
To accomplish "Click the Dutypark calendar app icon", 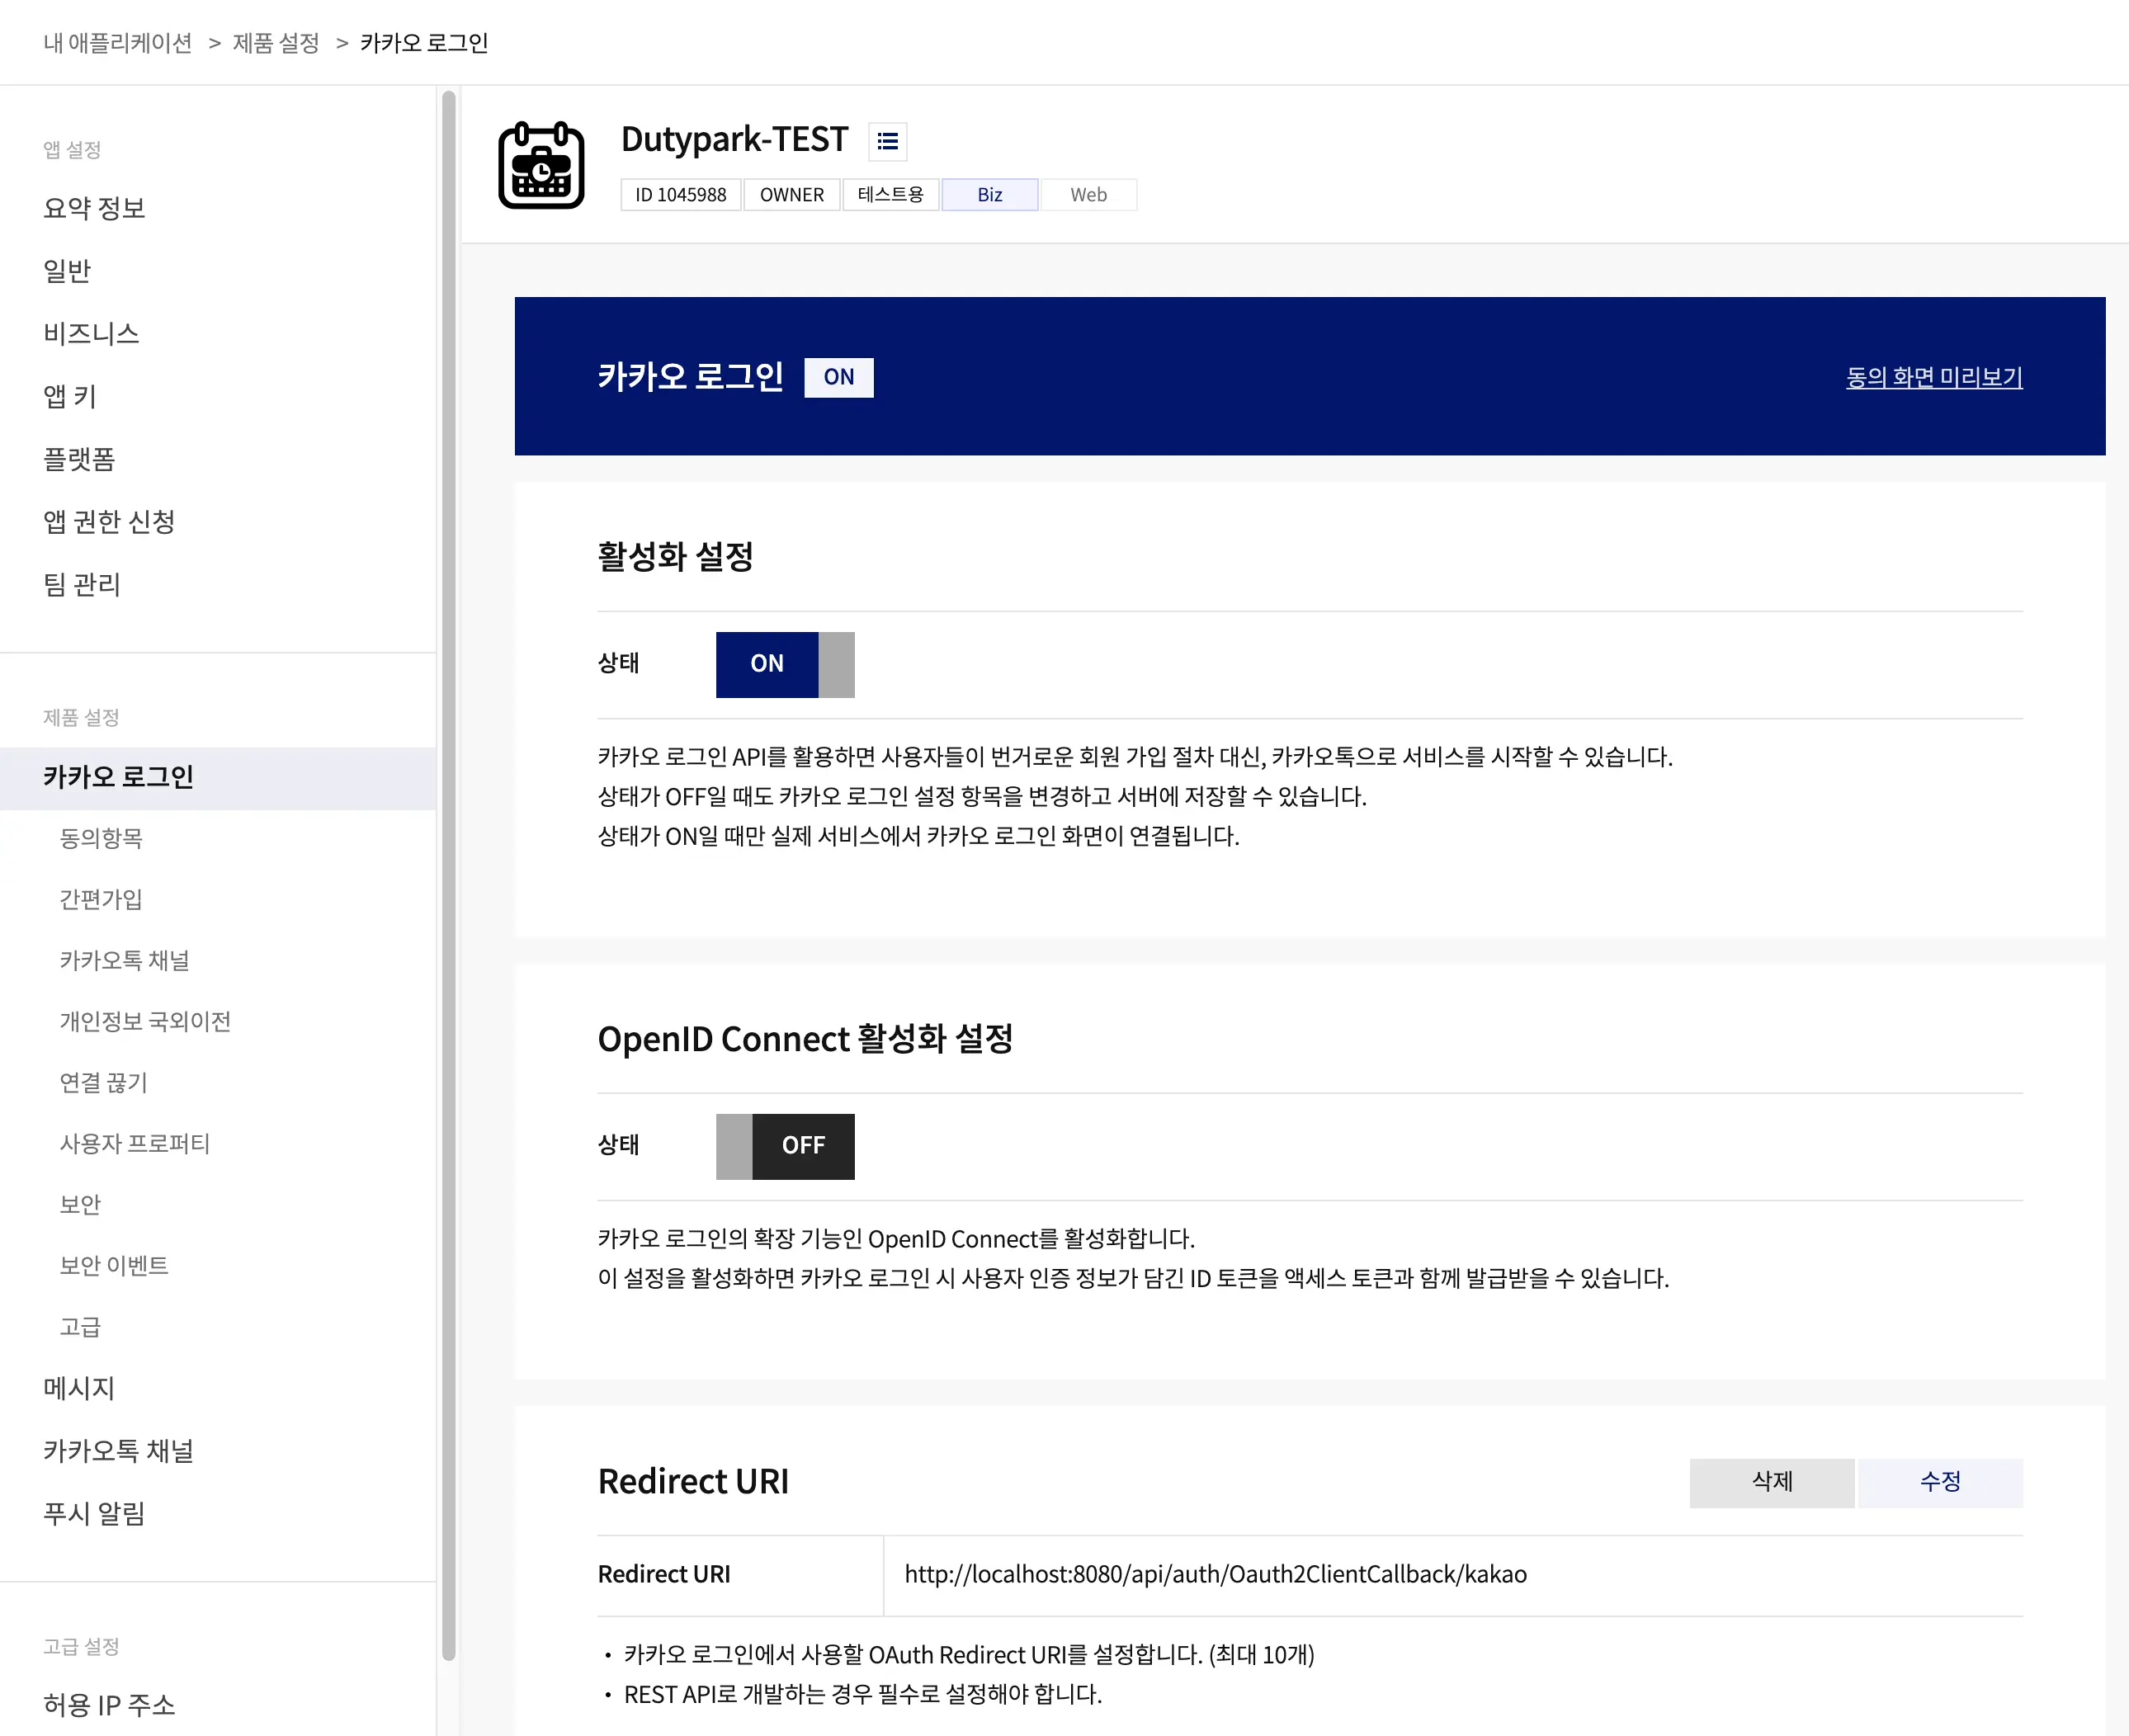I will (x=541, y=165).
